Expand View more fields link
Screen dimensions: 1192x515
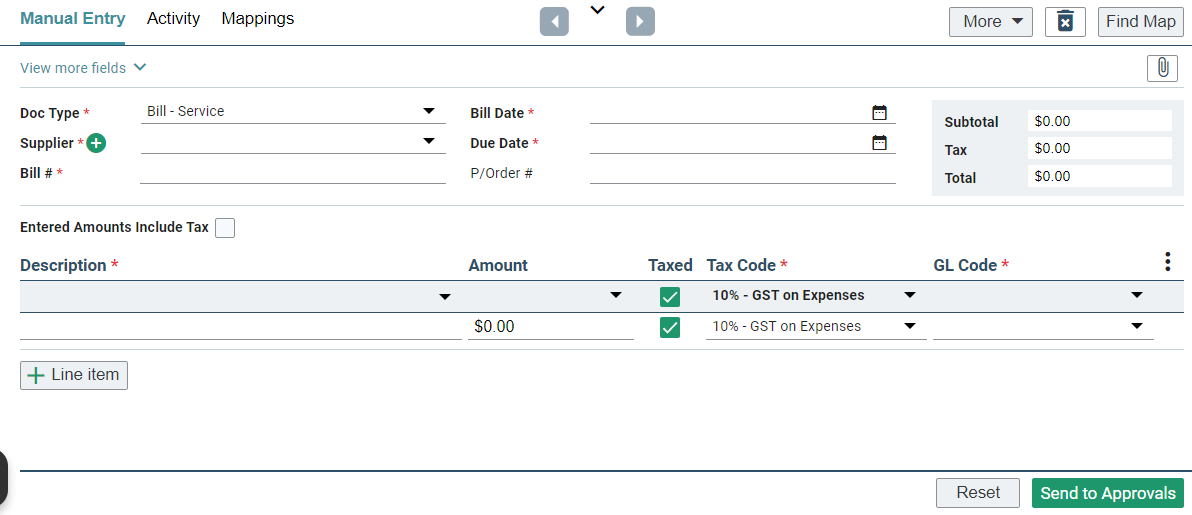tap(83, 68)
